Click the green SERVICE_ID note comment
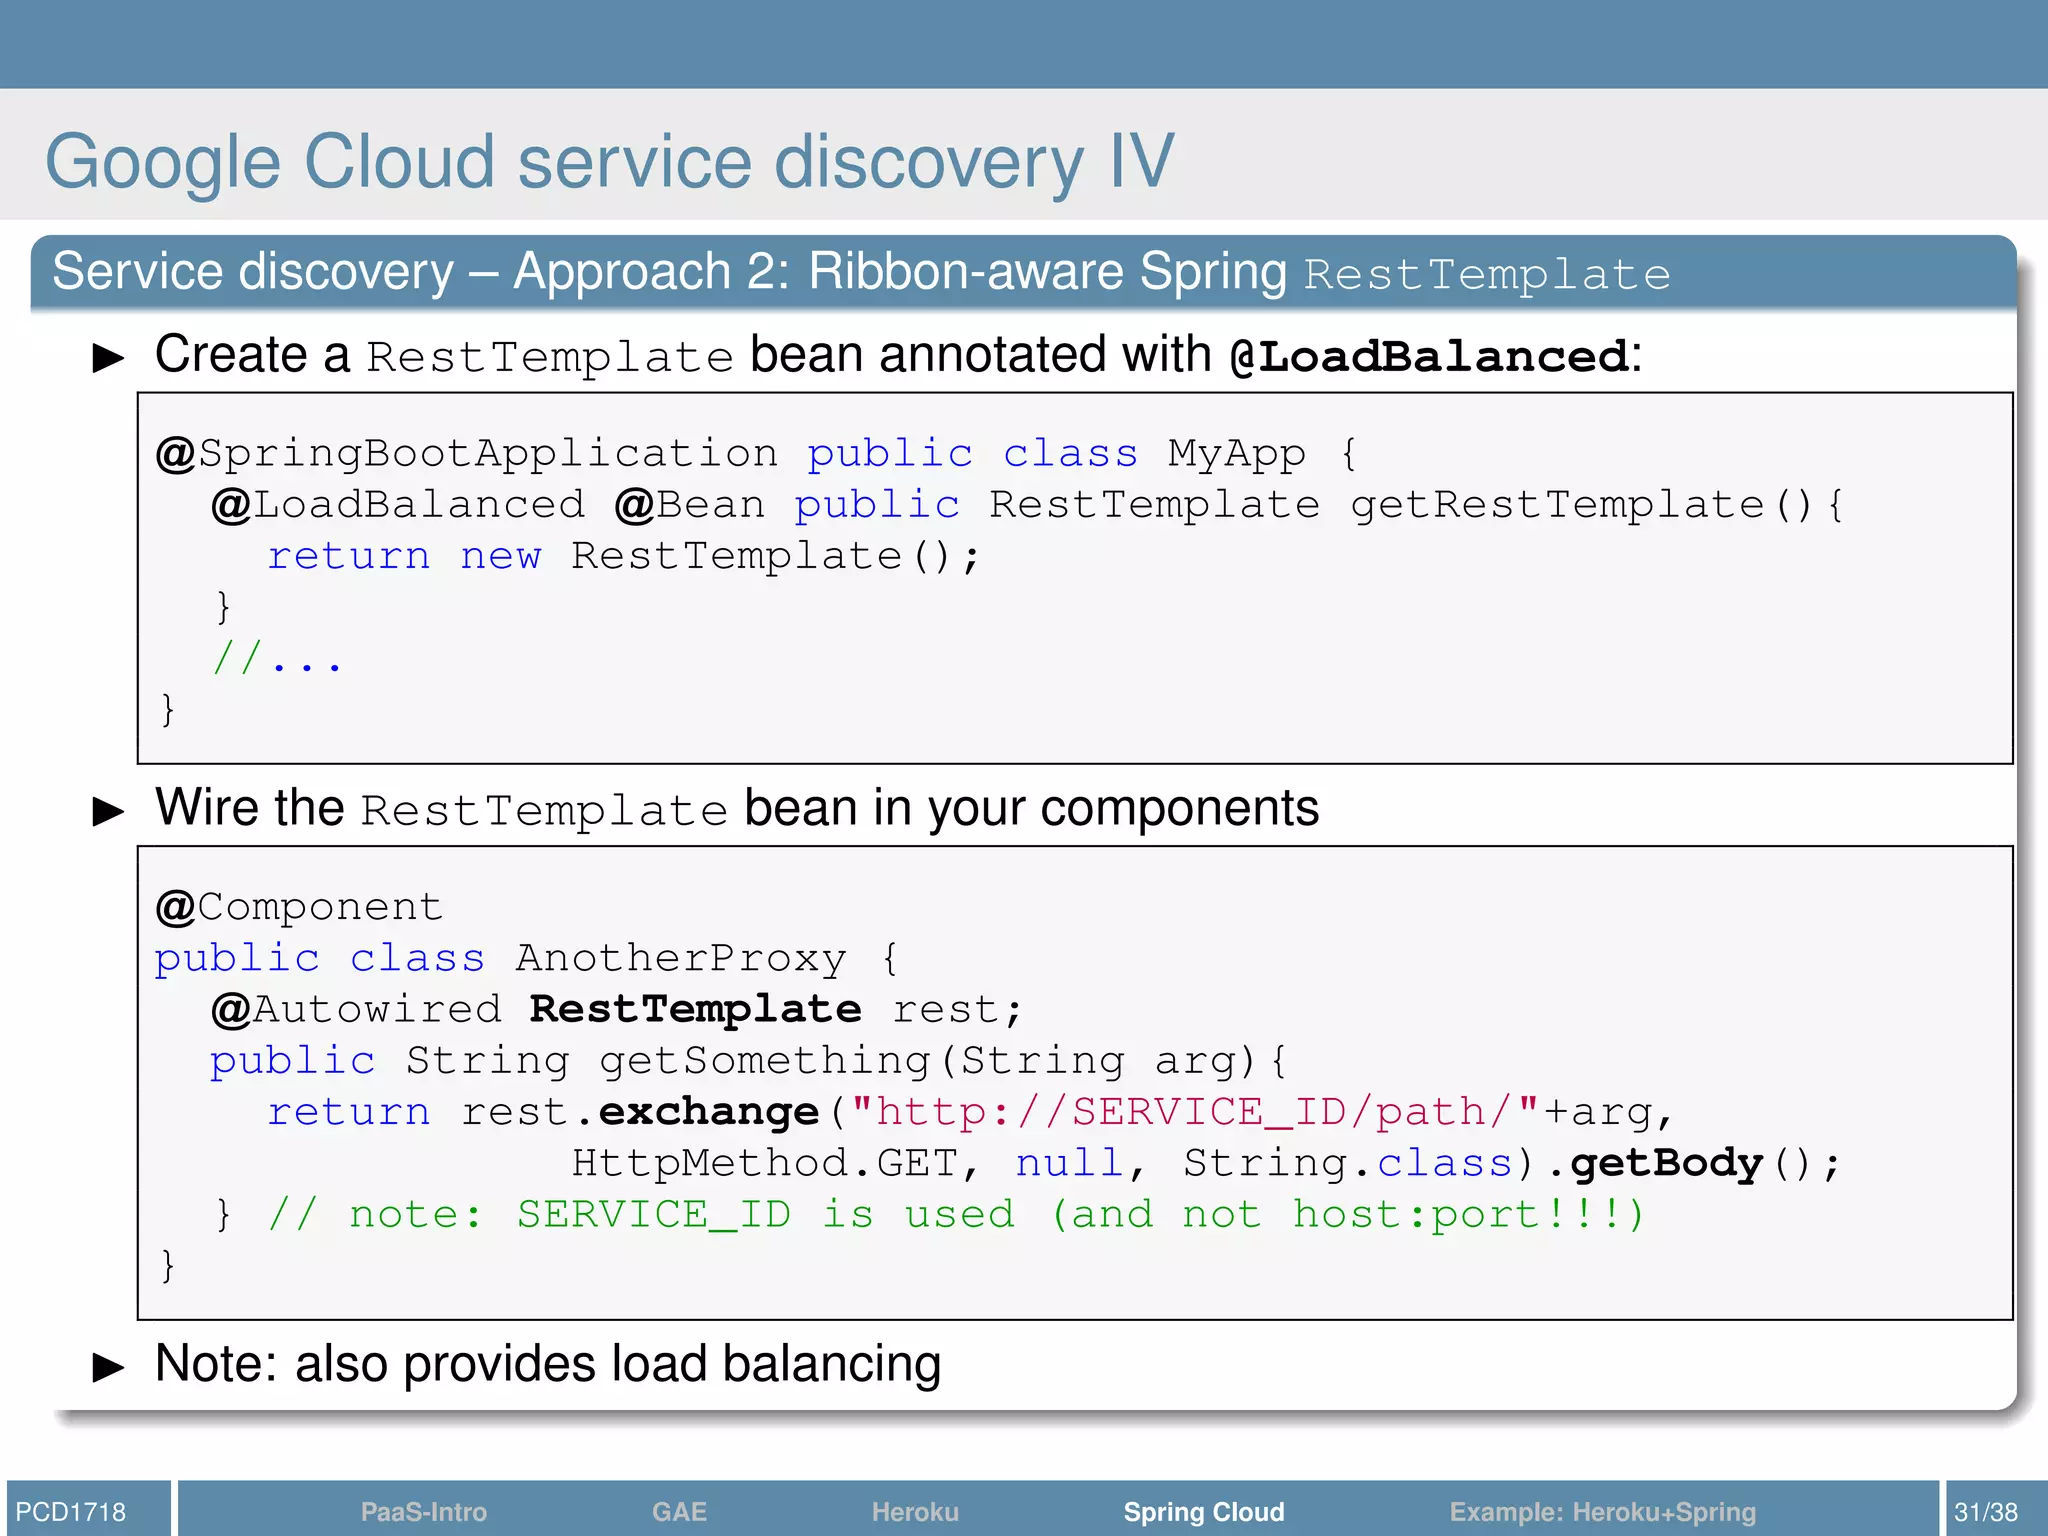2048x1536 pixels. tap(956, 1215)
